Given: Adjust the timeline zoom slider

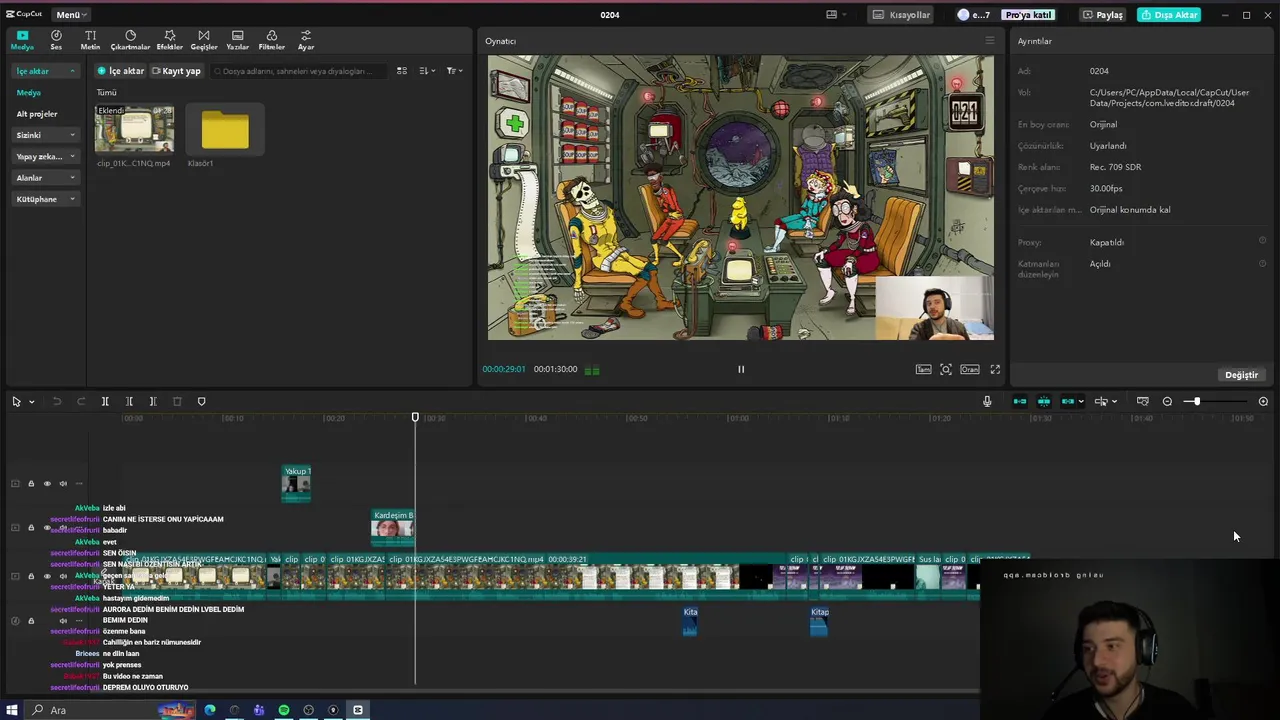Looking at the screenshot, I should pyautogui.click(x=1196, y=401).
